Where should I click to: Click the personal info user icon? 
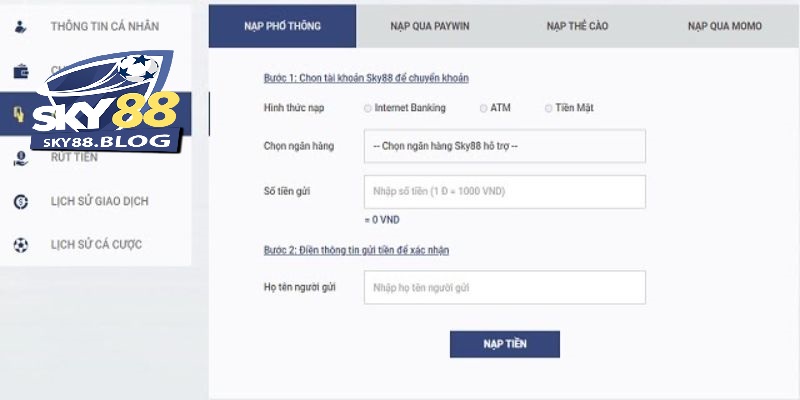point(21,24)
